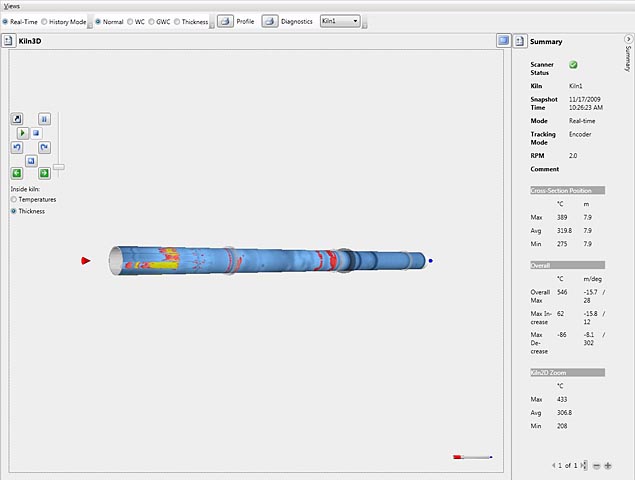Select the History Mode radio button
This screenshot has width=635, height=480.
tap(46, 21)
